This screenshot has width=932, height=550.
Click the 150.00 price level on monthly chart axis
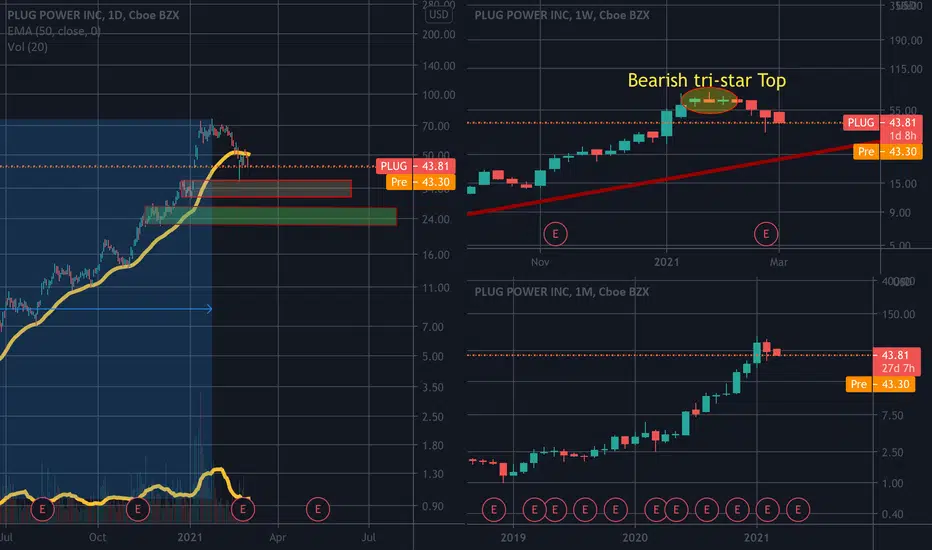coord(898,314)
